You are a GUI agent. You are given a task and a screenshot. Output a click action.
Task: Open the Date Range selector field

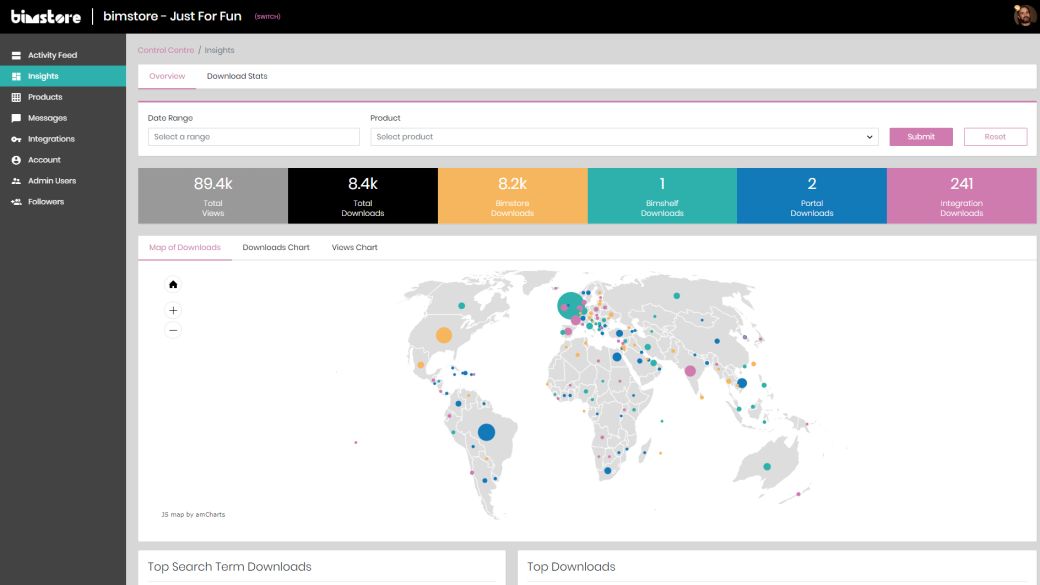[x=253, y=137]
